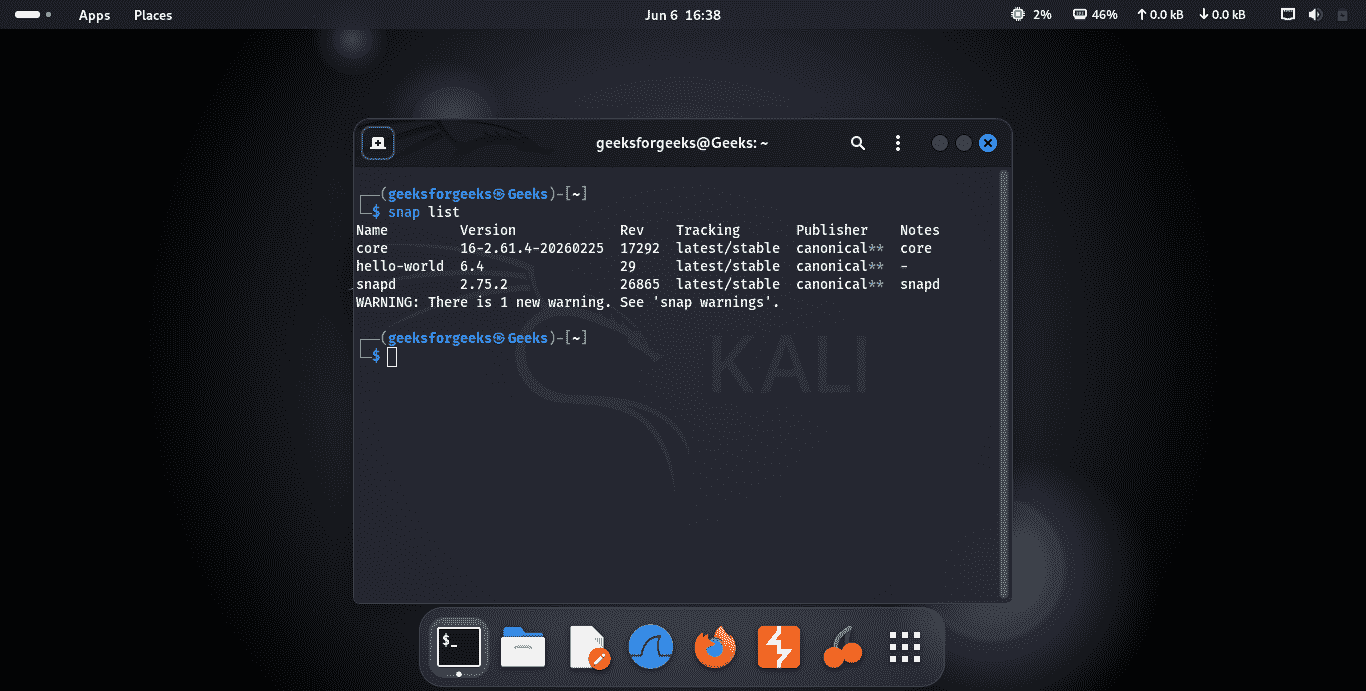Click the window title geeksforgeeks@Geeks: ~

pos(682,143)
